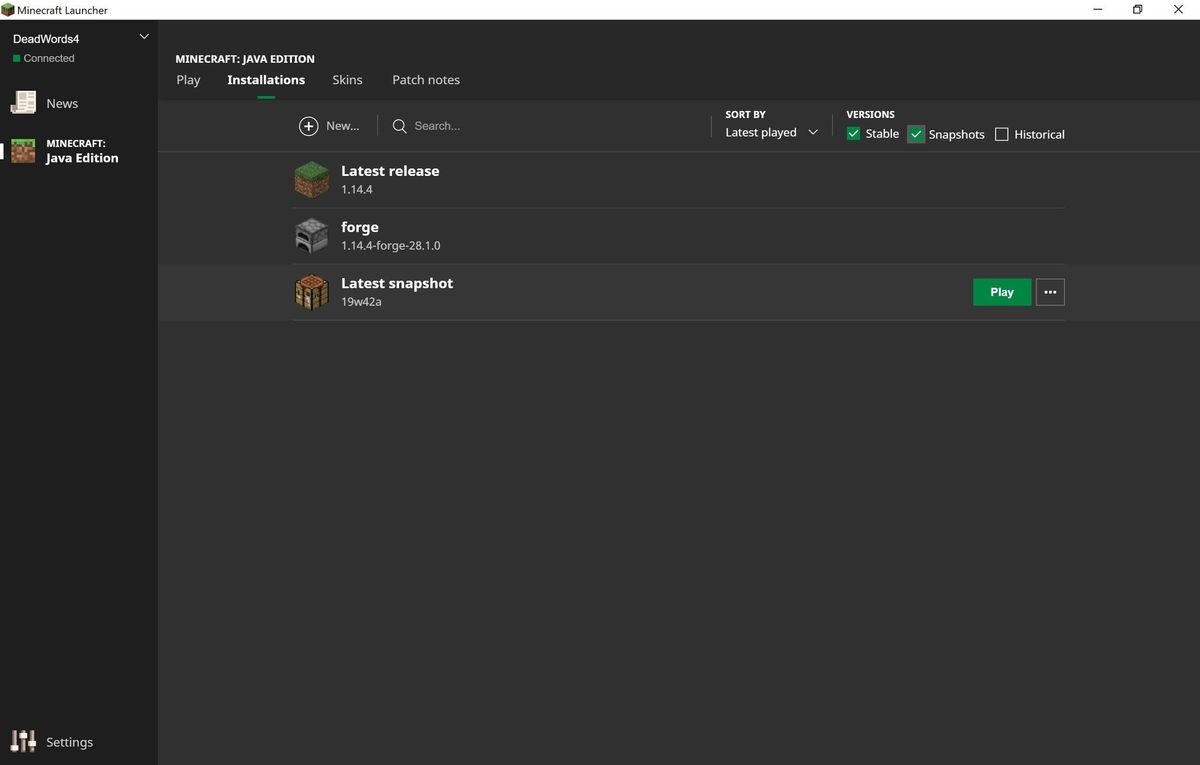
Task: Toggle the Snapshots versions checkbox
Action: pos(916,134)
